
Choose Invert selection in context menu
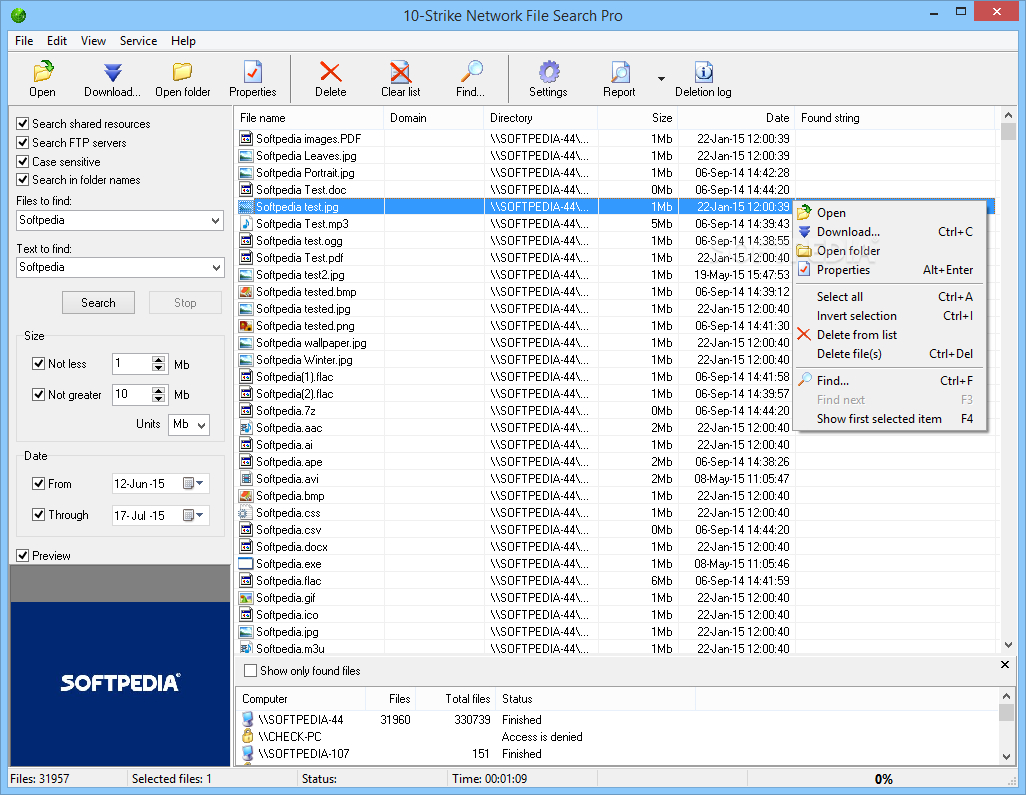point(889,316)
